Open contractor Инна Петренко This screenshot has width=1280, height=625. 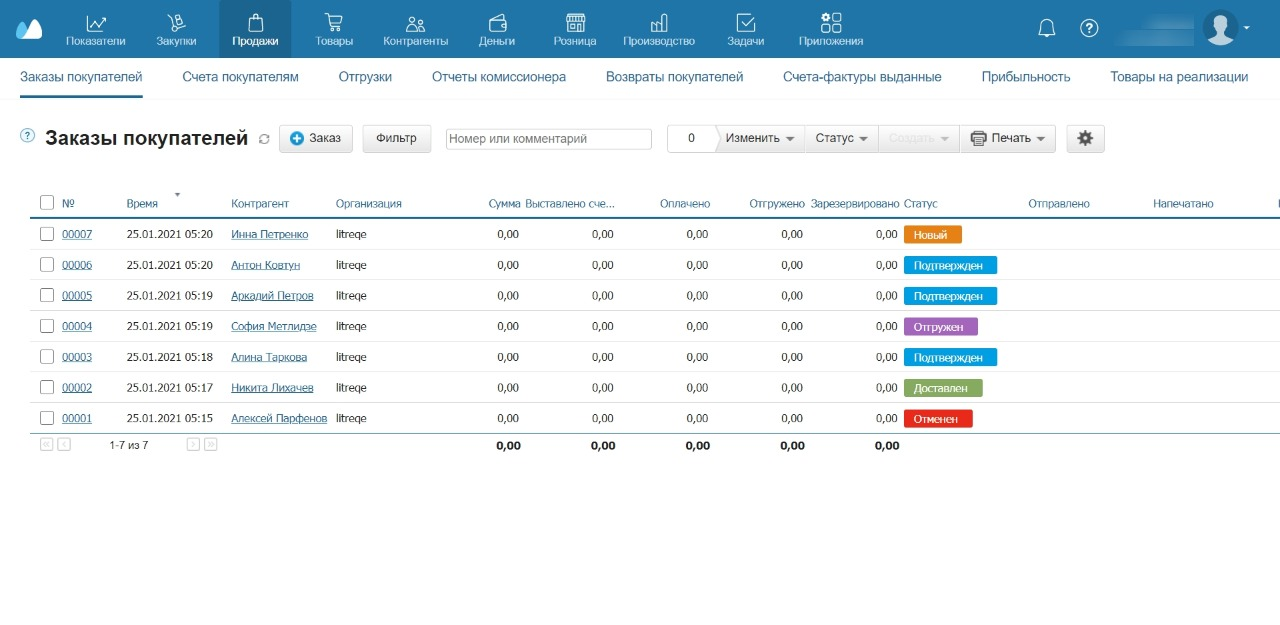click(269, 234)
